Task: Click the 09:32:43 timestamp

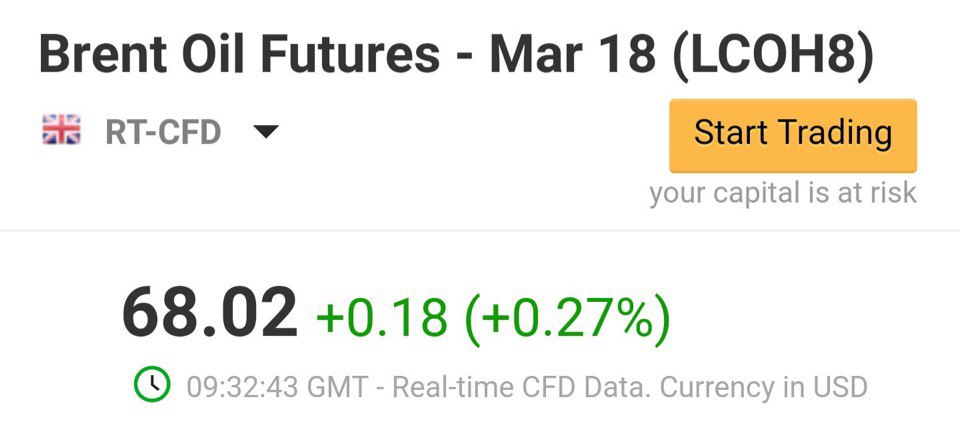Action: pos(242,387)
